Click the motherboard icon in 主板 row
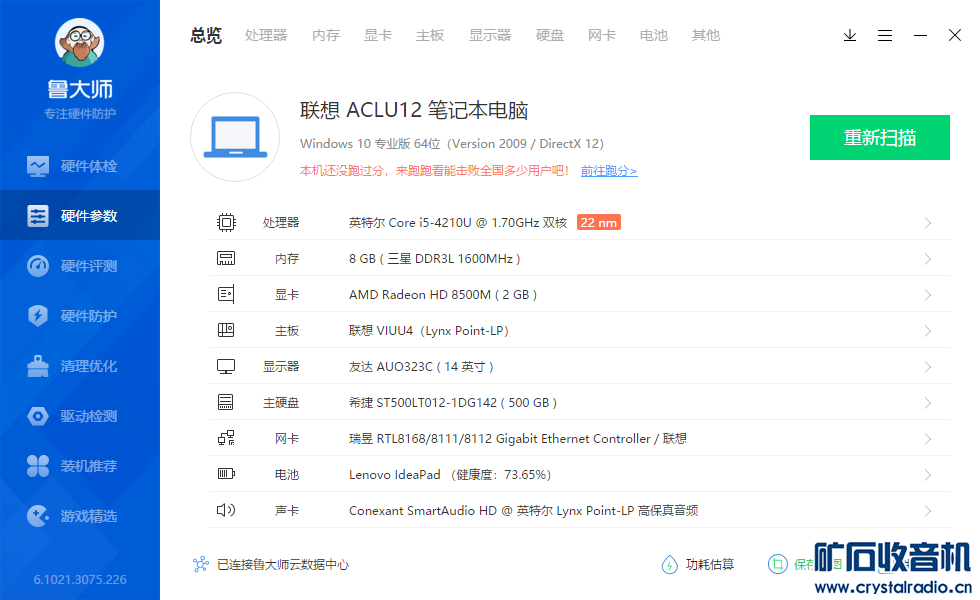Image resolution: width=980 pixels, height=600 pixels. coord(226,331)
